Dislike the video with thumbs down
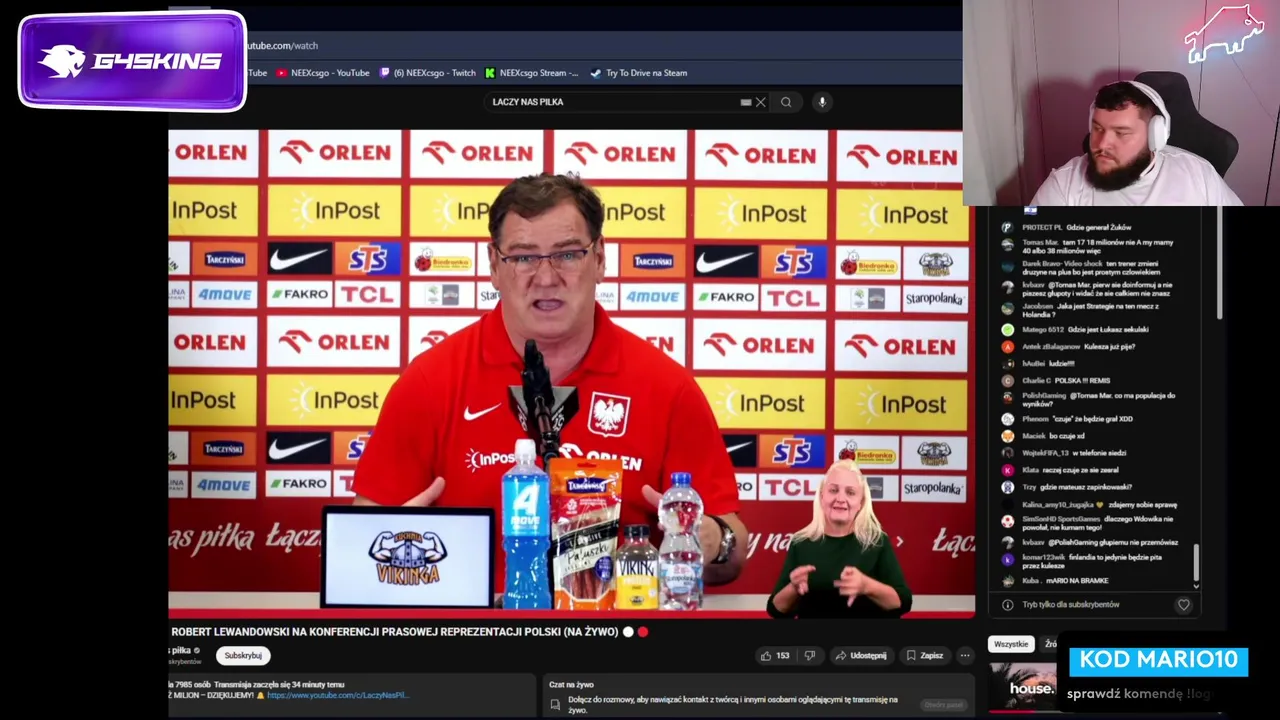This screenshot has width=1280, height=720. 810,656
